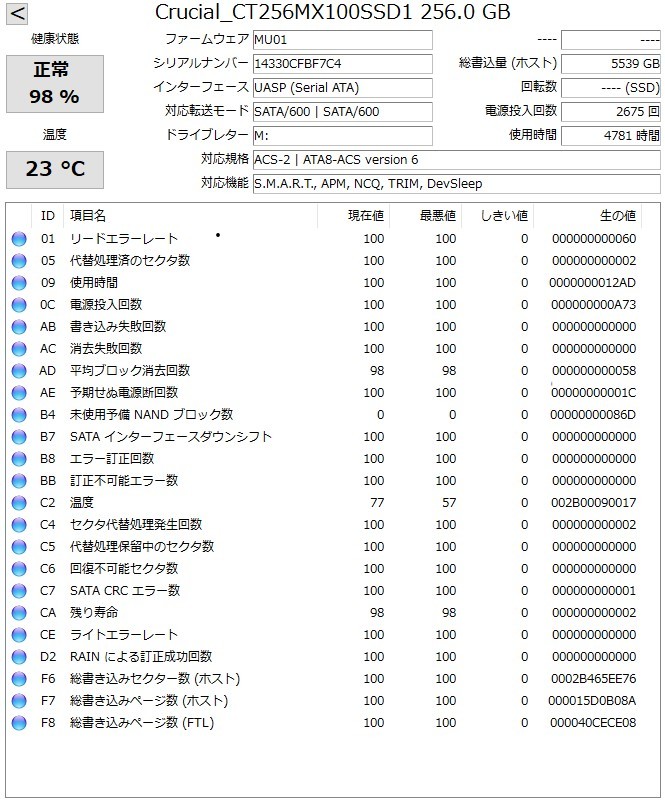
Task: Select the attribute name 平均ブロック消去回数
Action: [x=130, y=371]
